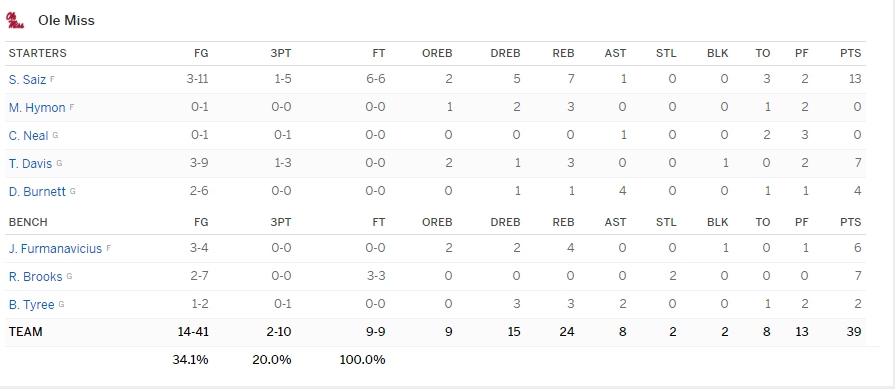Open B. Tyree player page
The image size is (895, 389).
click(x=31, y=305)
